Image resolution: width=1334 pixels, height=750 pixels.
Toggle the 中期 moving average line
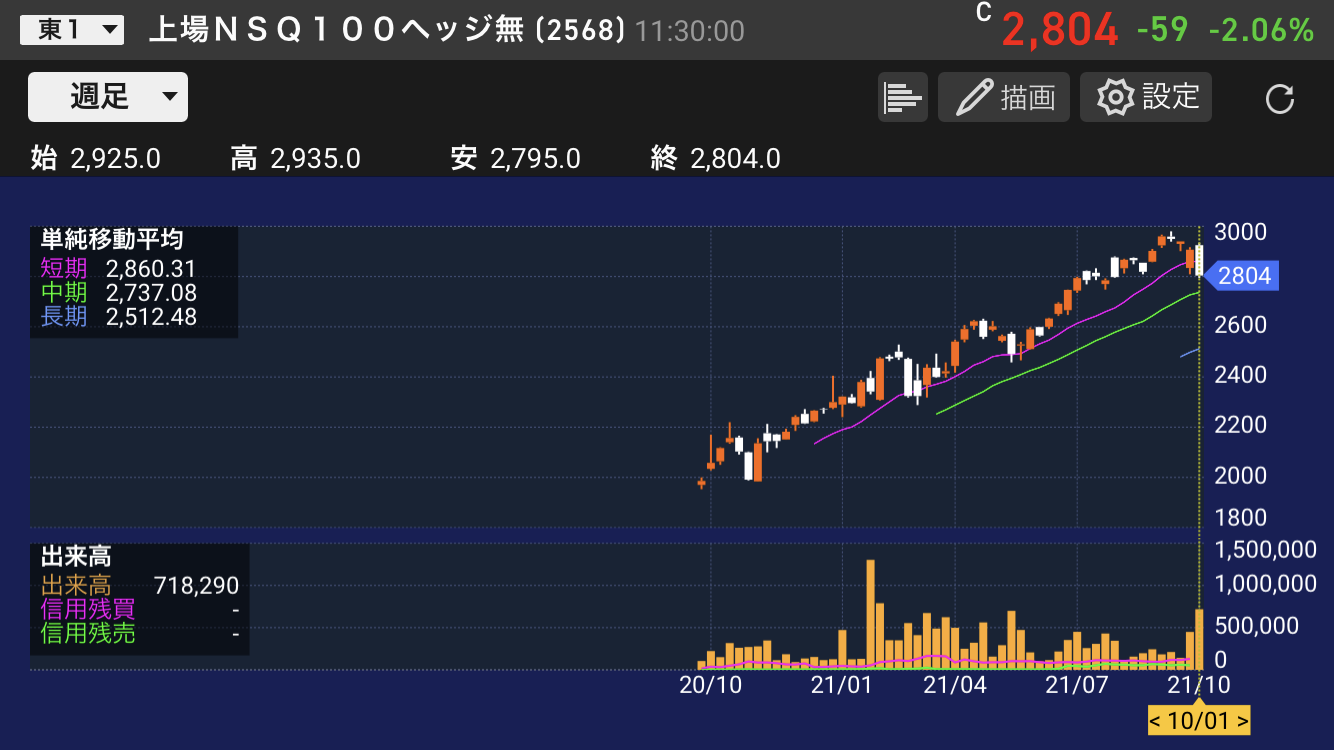pos(64,293)
